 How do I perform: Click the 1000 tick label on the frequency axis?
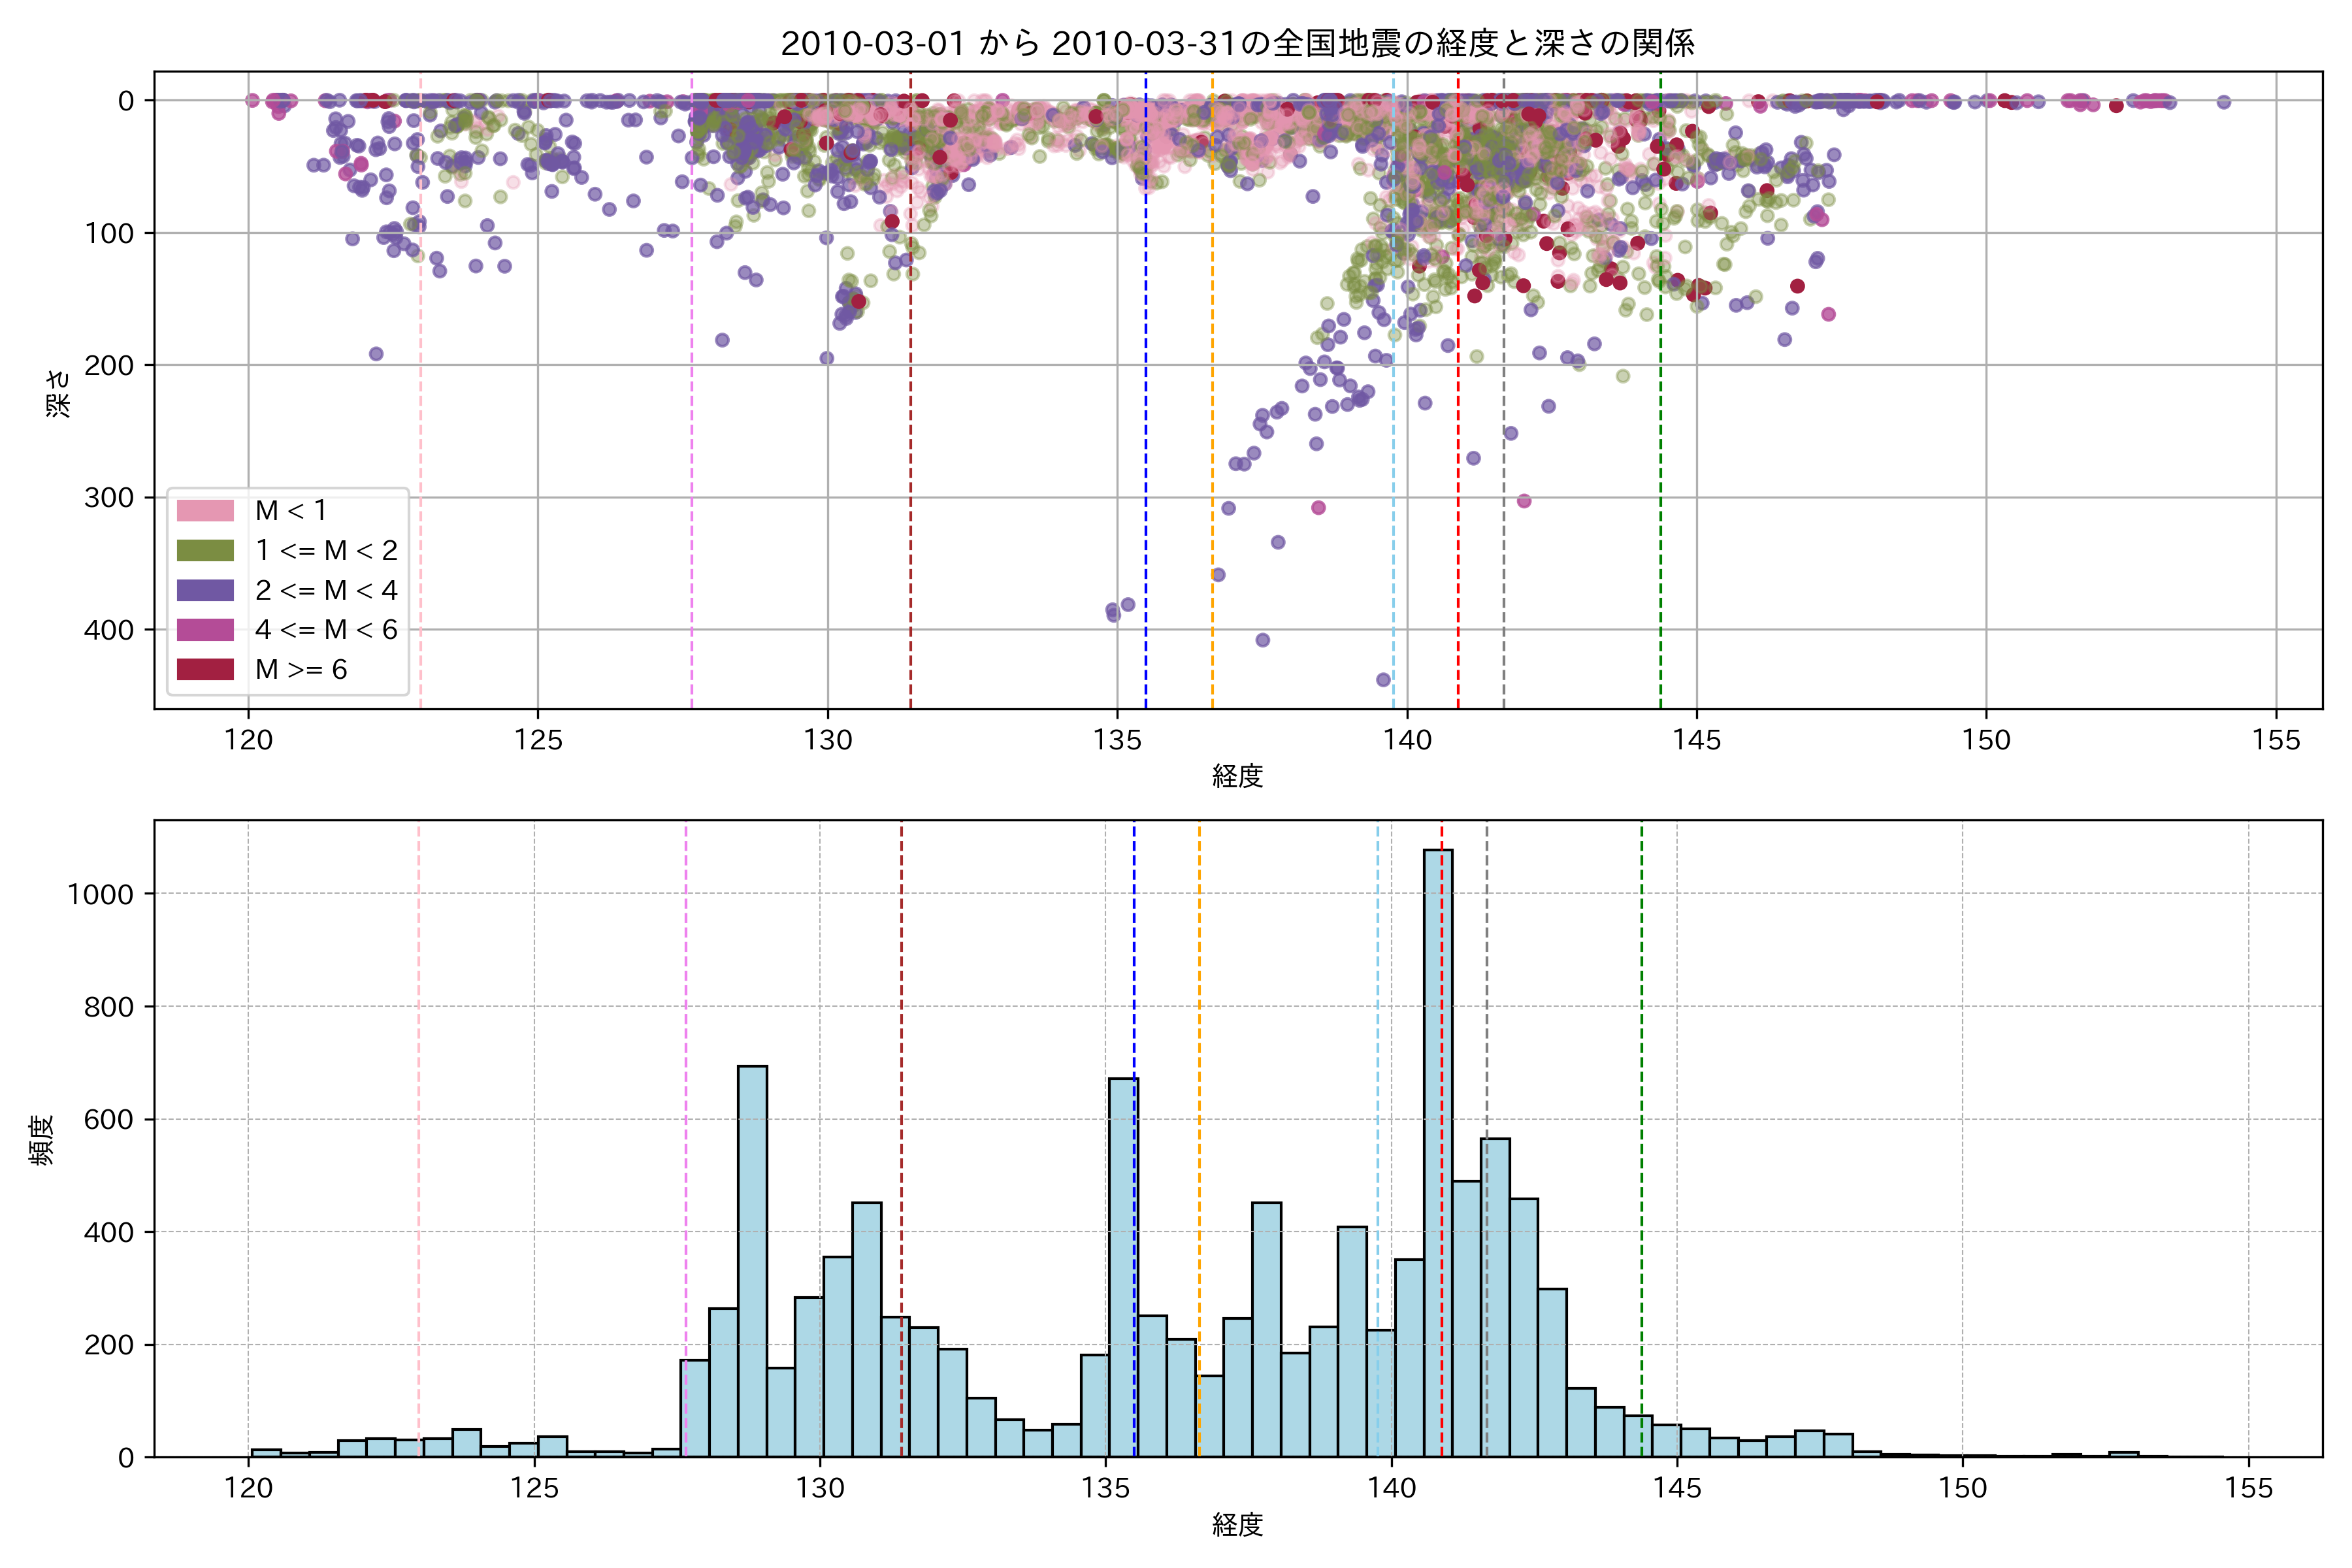[x=100, y=895]
